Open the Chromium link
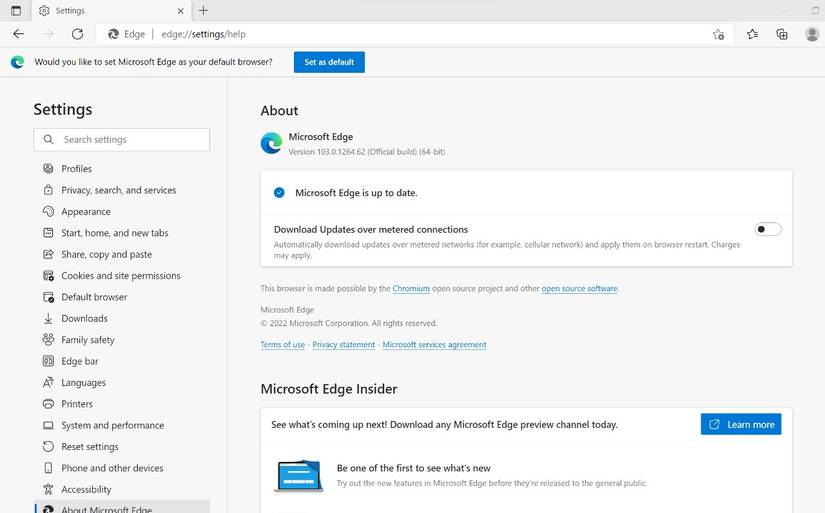Image resolution: width=825 pixels, height=513 pixels. [411, 289]
